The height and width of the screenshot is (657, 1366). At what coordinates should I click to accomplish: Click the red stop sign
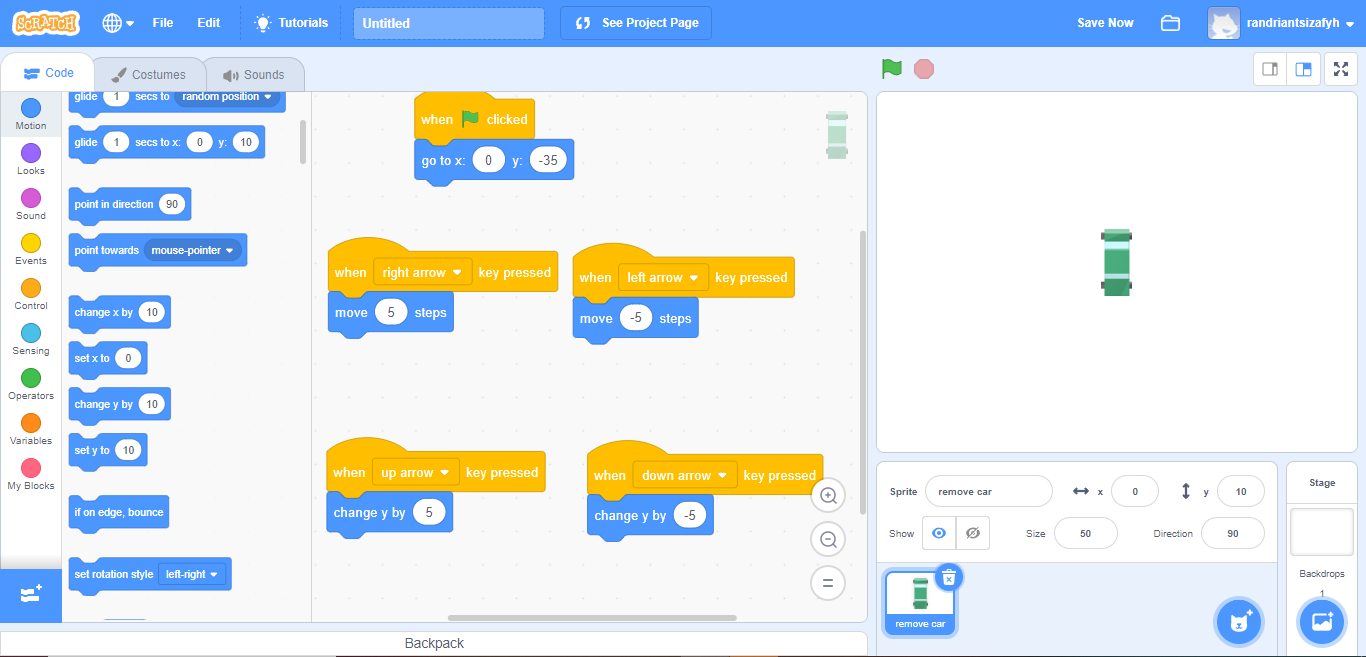[x=924, y=69]
